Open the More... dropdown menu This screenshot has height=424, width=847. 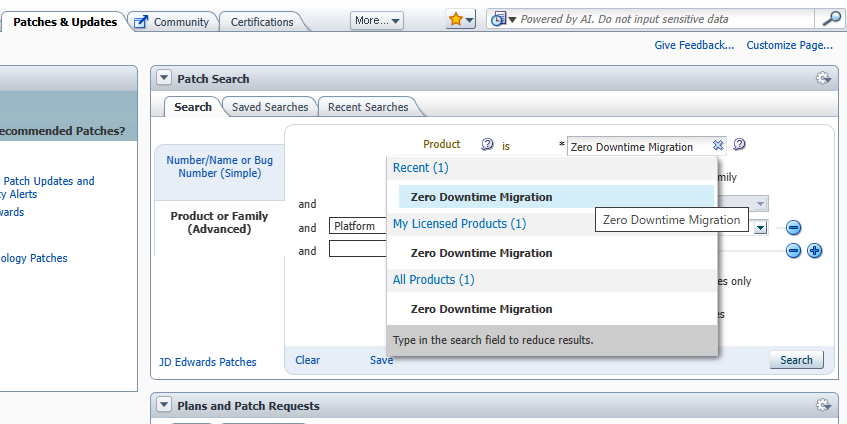377,21
